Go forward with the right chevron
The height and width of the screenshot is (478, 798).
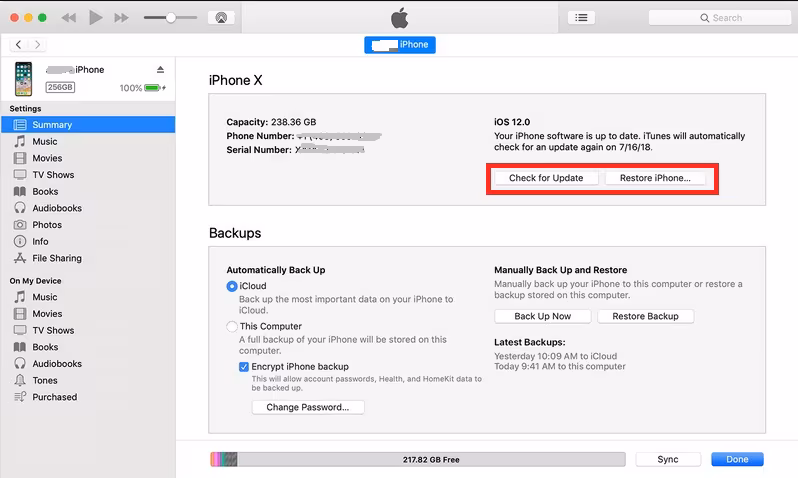[x=37, y=45]
